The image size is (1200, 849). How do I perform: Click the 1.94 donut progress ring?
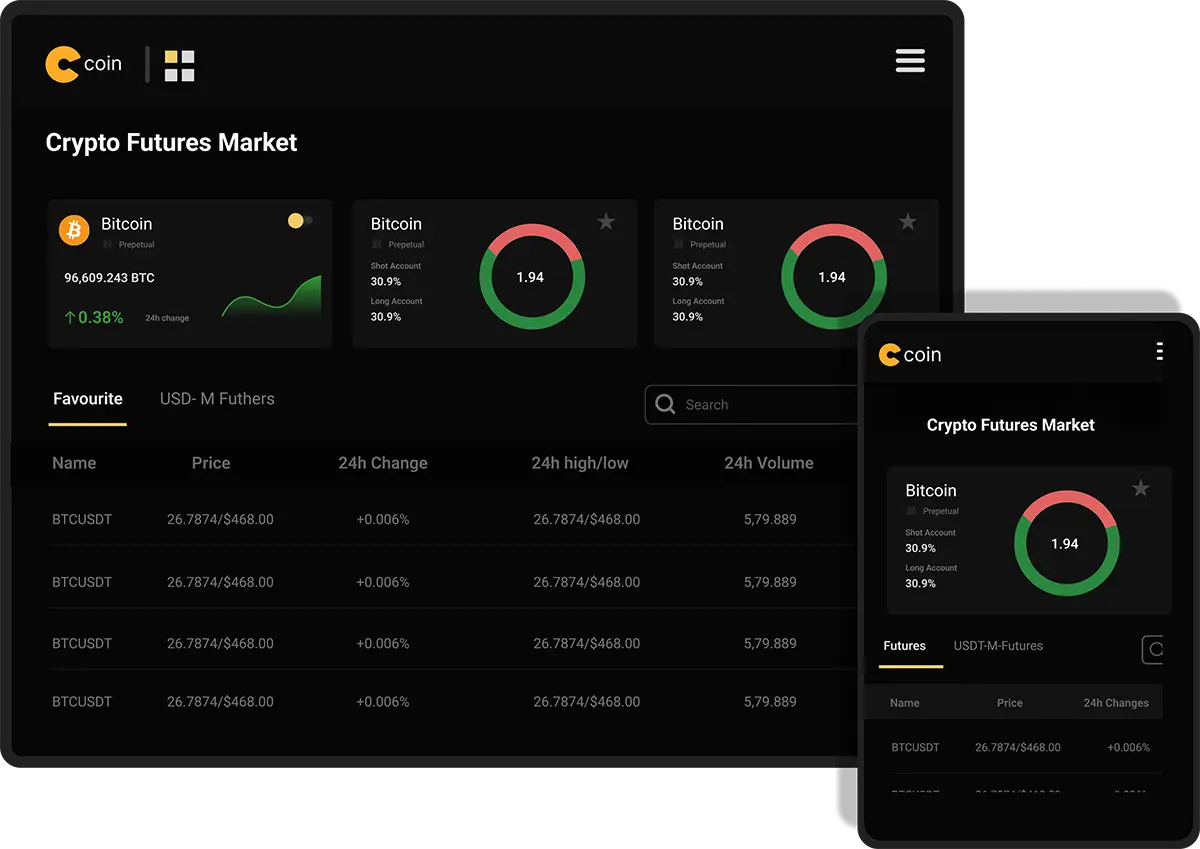pyautogui.click(x=531, y=276)
